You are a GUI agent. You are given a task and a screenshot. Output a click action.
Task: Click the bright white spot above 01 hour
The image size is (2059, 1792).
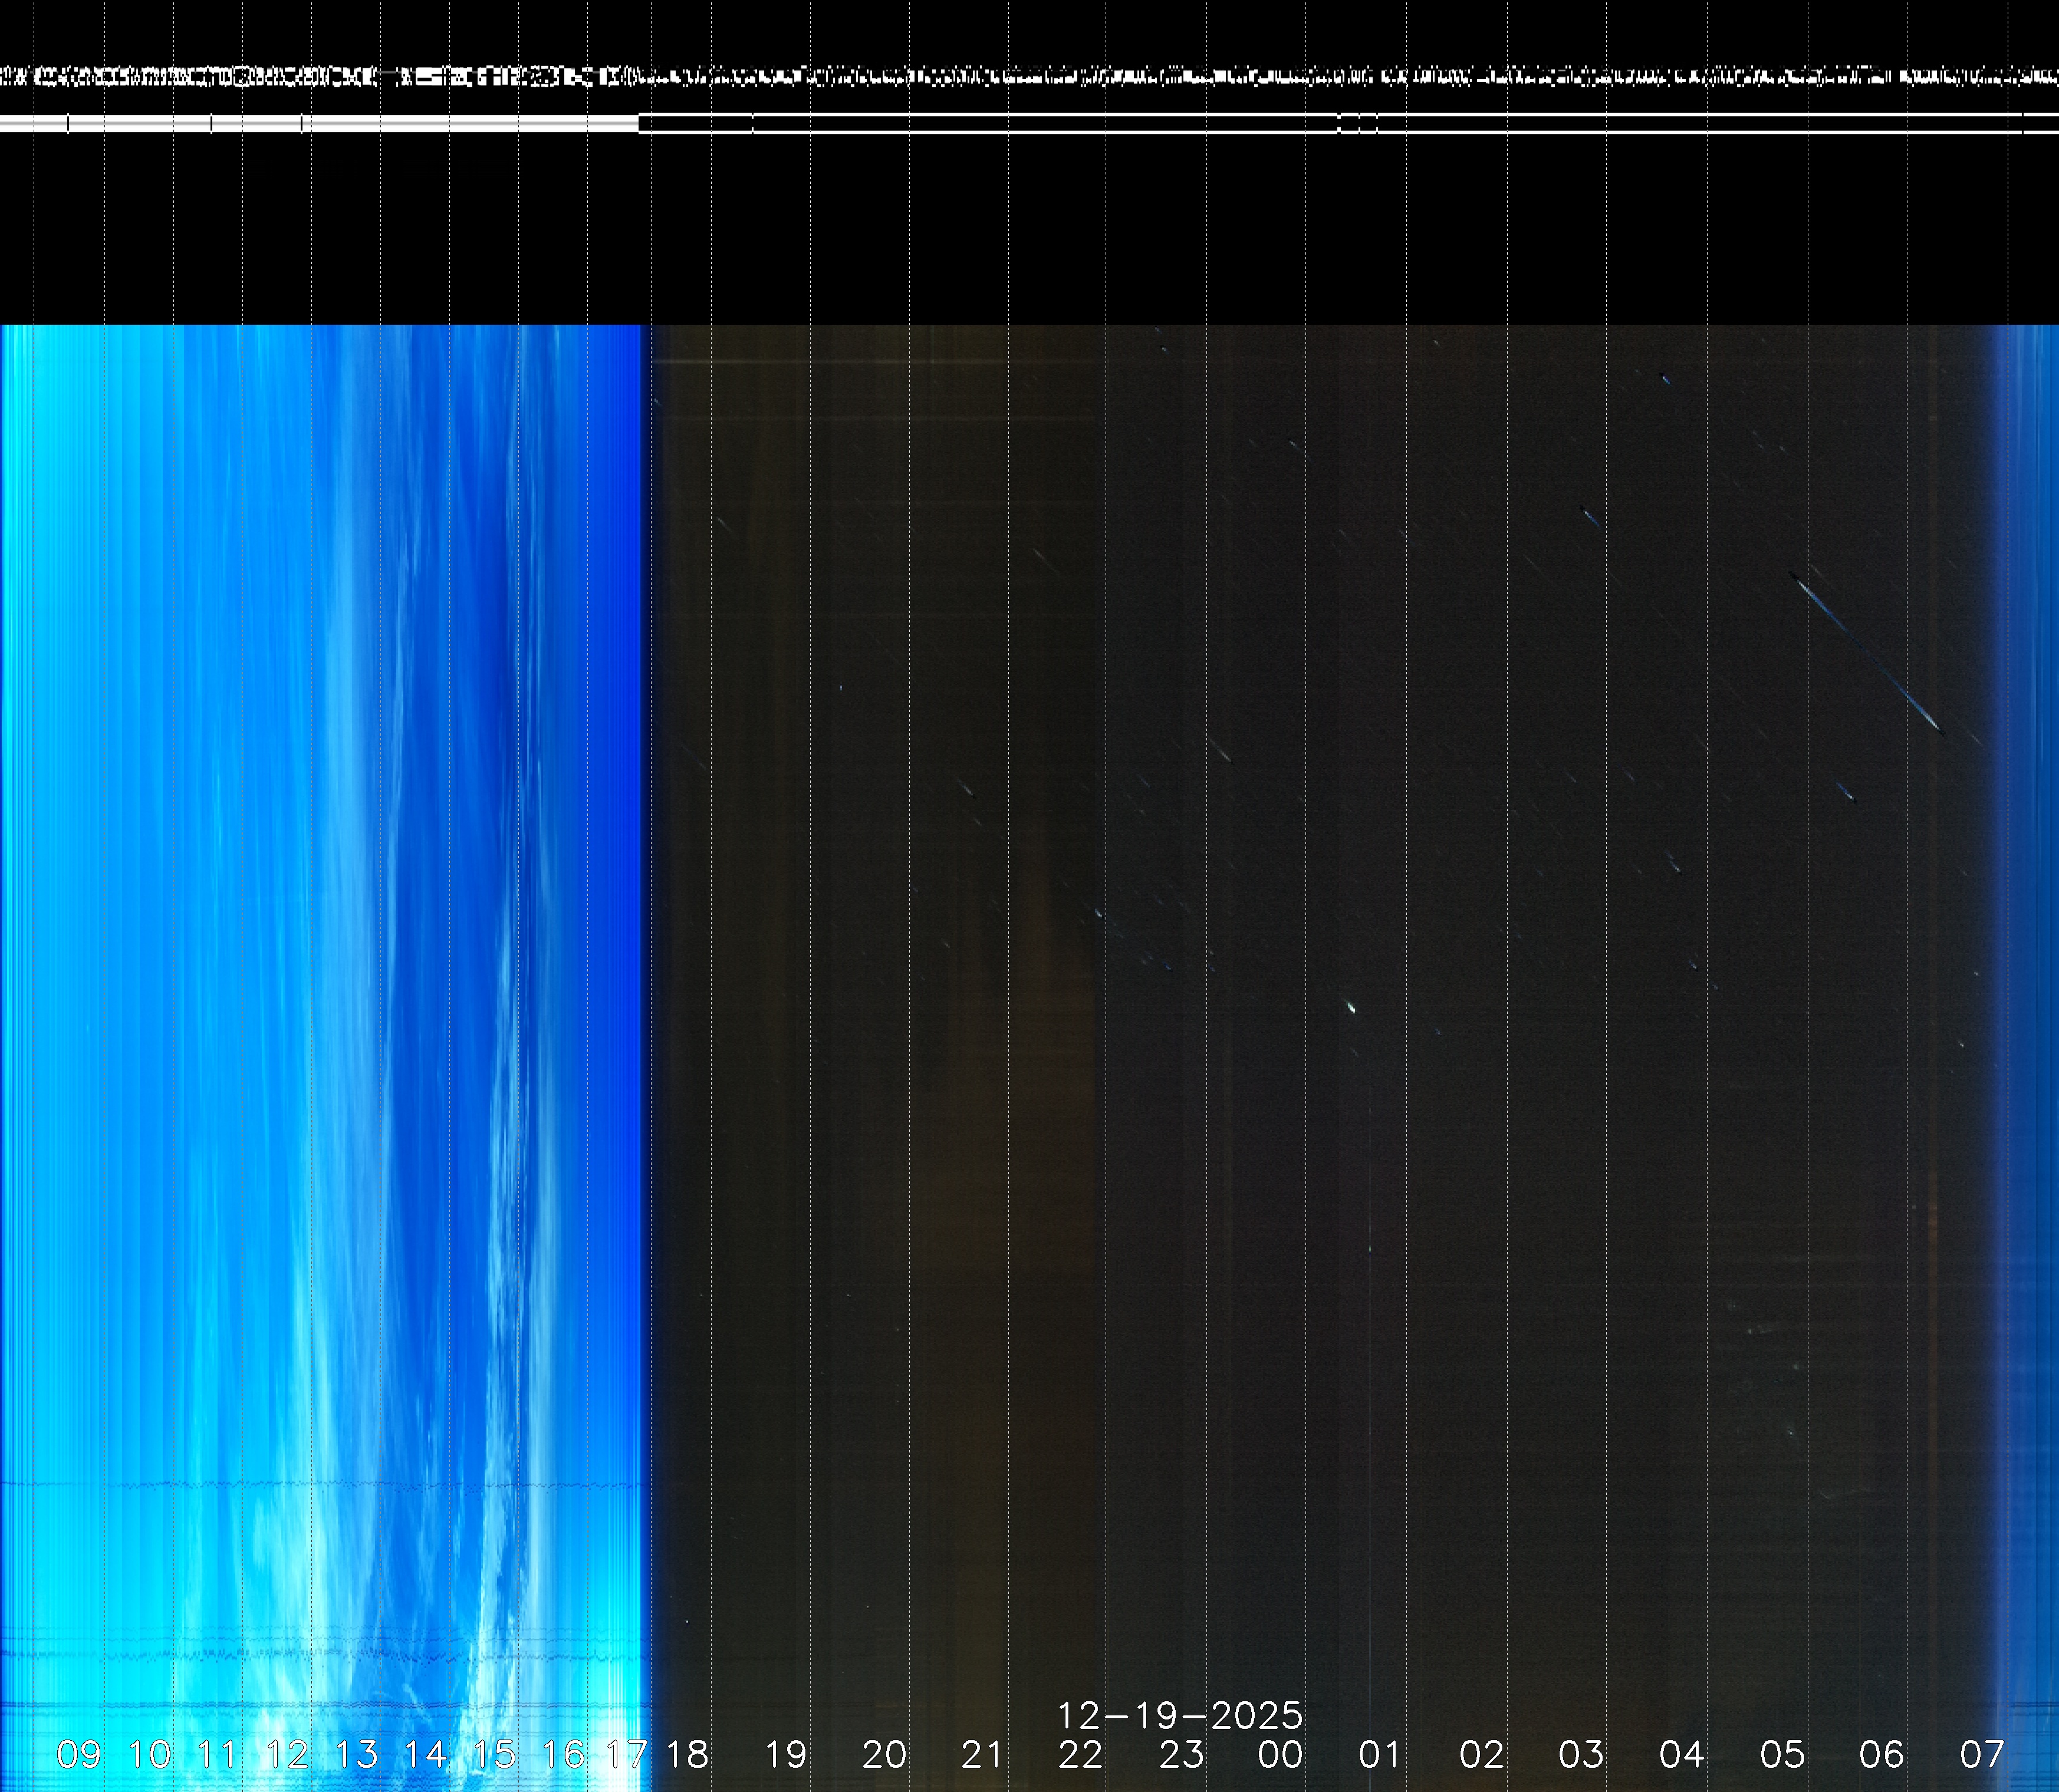pos(1351,1007)
